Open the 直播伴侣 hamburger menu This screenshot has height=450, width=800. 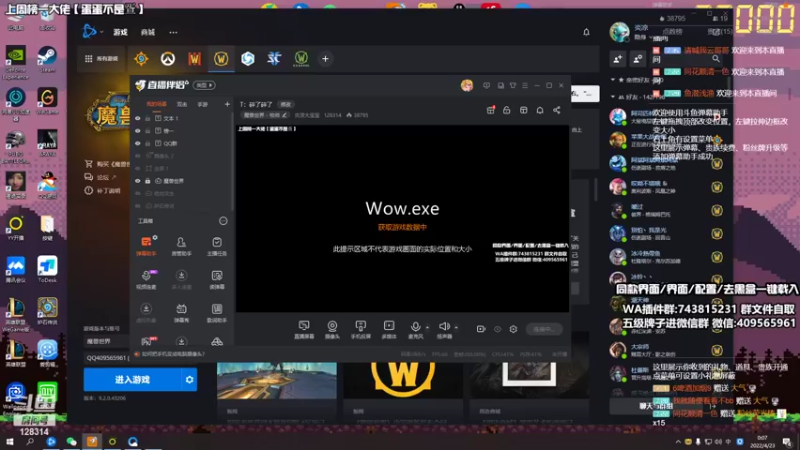coord(525,85)
